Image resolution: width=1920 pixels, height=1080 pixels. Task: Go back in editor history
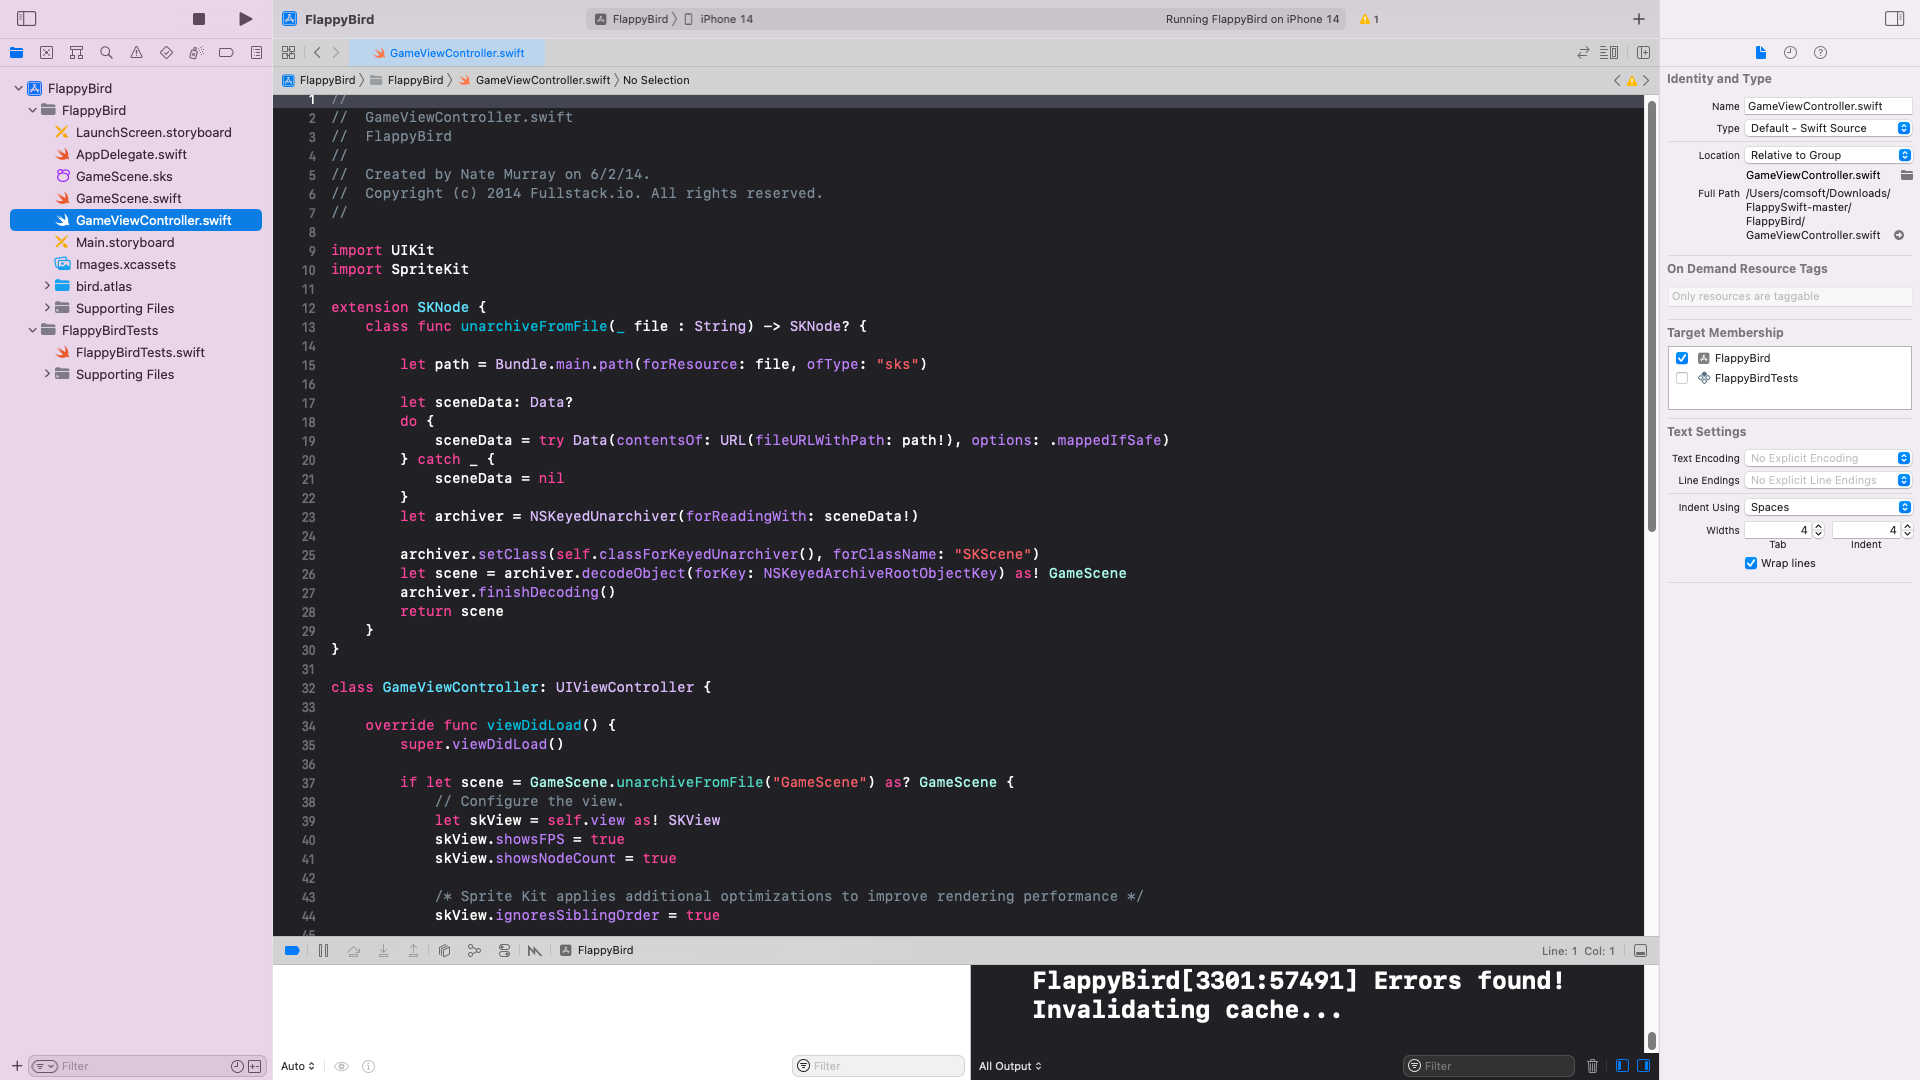317,53
